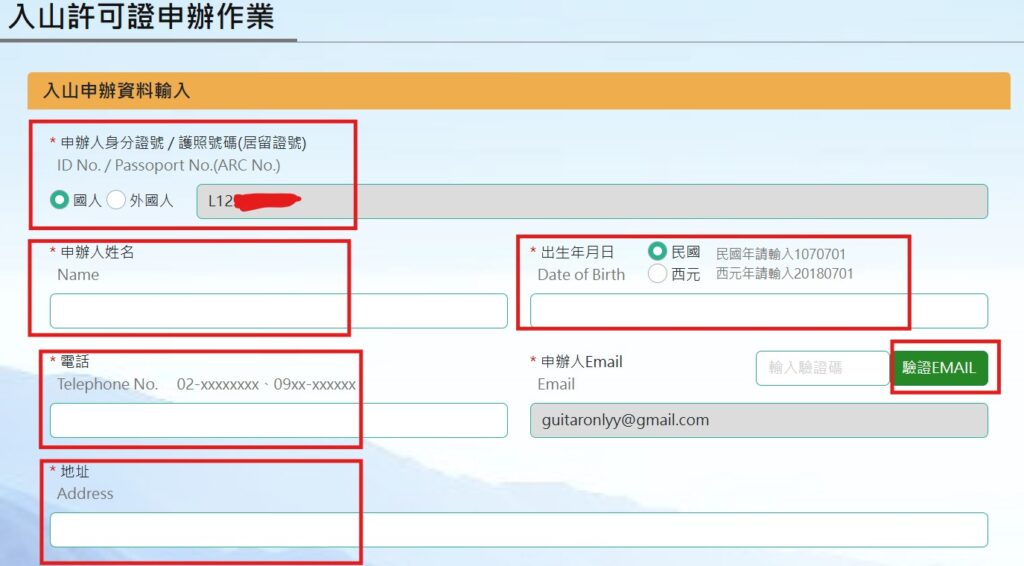Click the 申辦人姓名 field label

coord(97,252)
